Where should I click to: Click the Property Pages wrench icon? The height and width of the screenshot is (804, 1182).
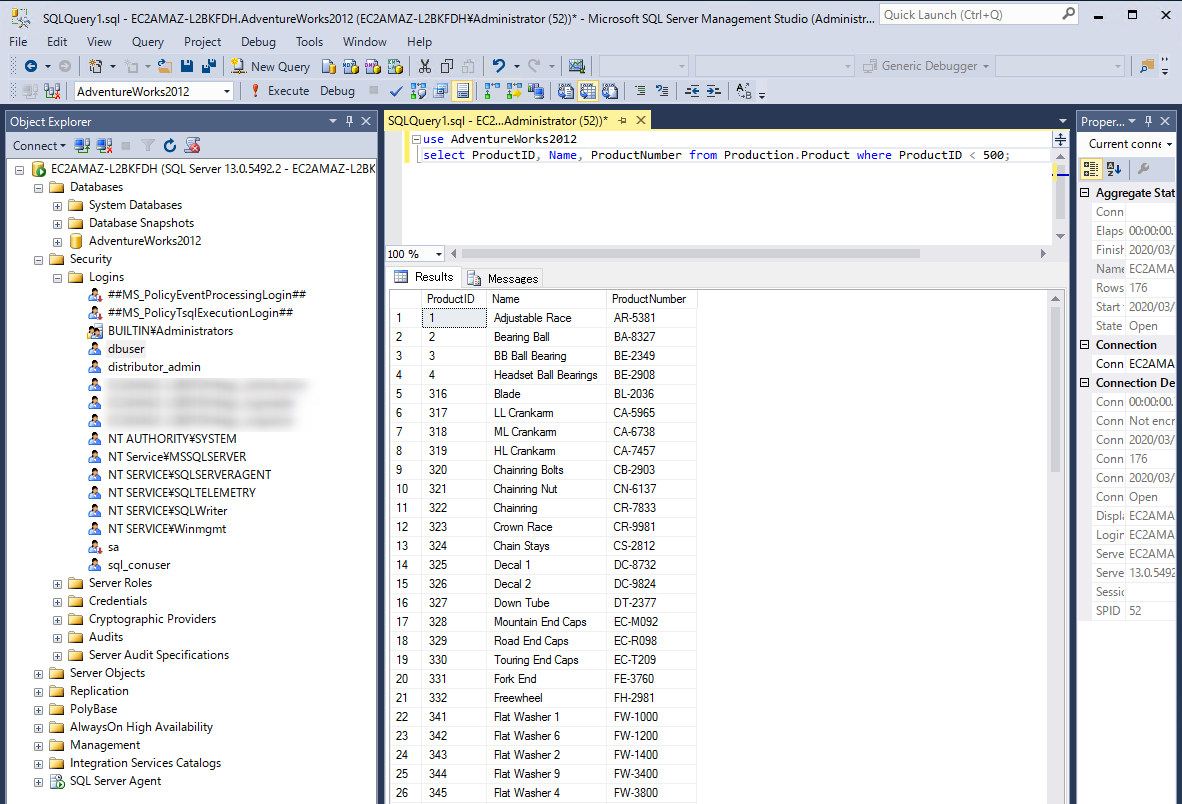coord(1144,169)
